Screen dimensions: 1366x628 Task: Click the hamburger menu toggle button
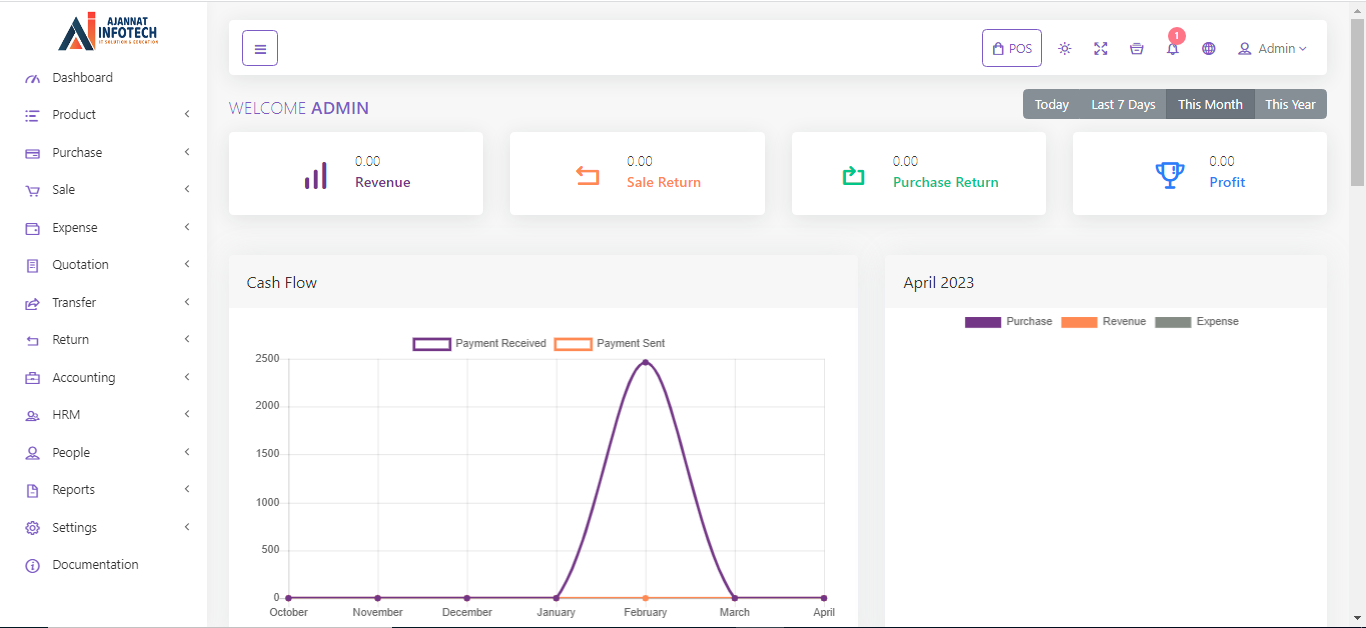click(x=260, y=48)
